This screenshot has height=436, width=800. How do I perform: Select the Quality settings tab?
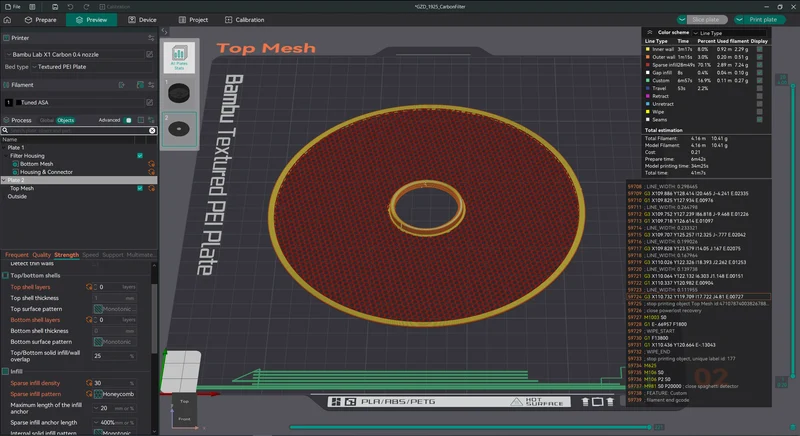[x=41, y=255]
